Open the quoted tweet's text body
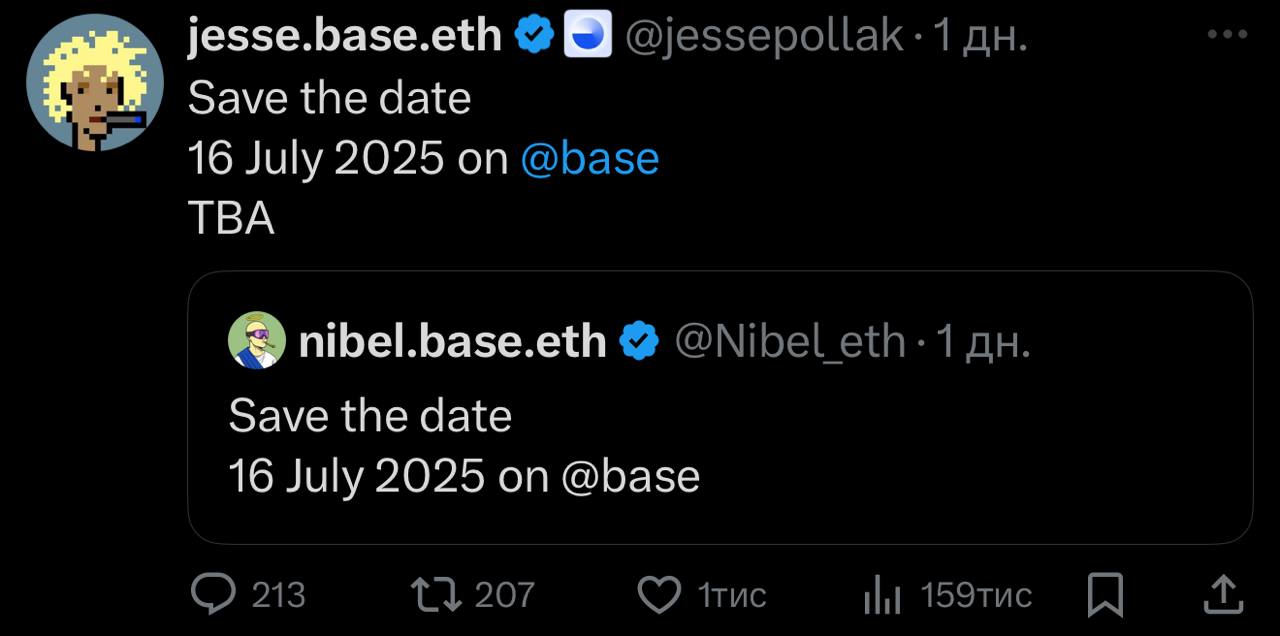Viewport: 1280px width, 636px height. tap(464, 446)
